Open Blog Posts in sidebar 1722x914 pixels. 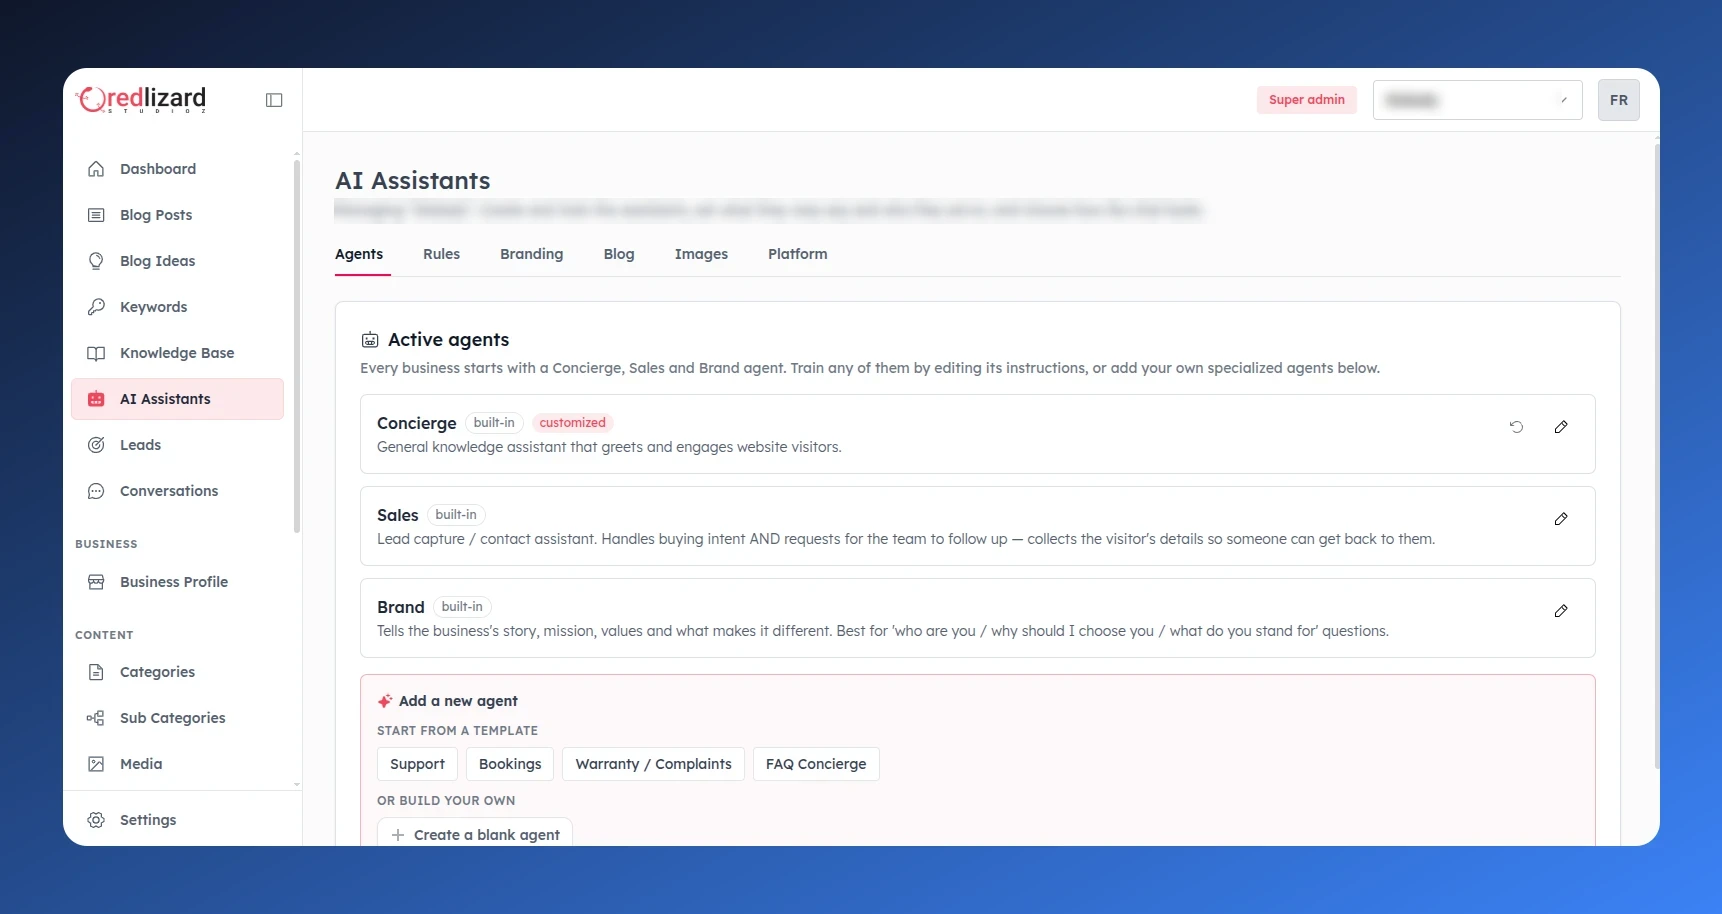point(178,215)
